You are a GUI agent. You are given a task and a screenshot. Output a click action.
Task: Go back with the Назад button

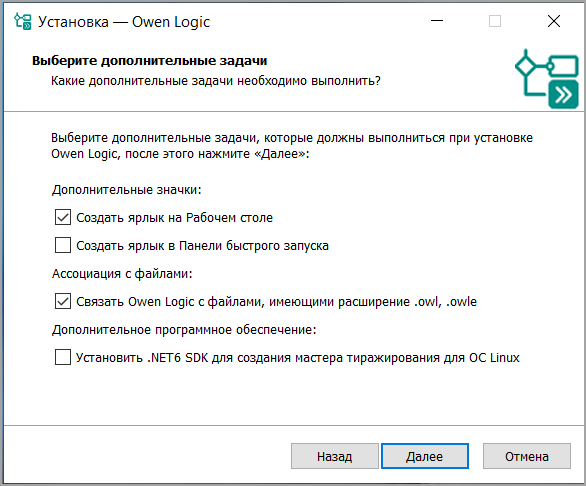click(335, 456)
